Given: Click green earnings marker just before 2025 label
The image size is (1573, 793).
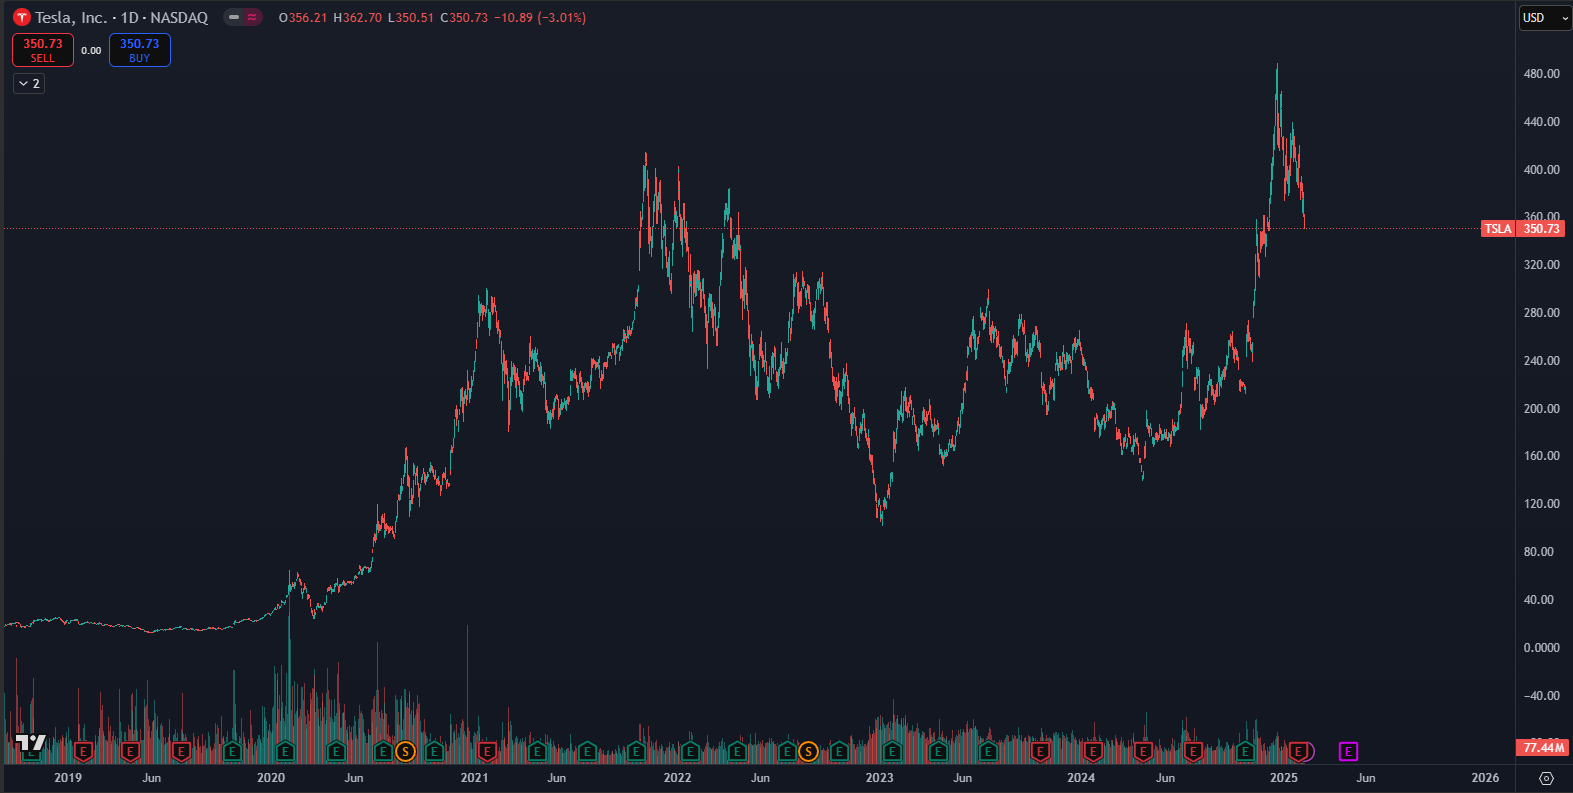Looking at the screenshot, I should coord(1245,751).
